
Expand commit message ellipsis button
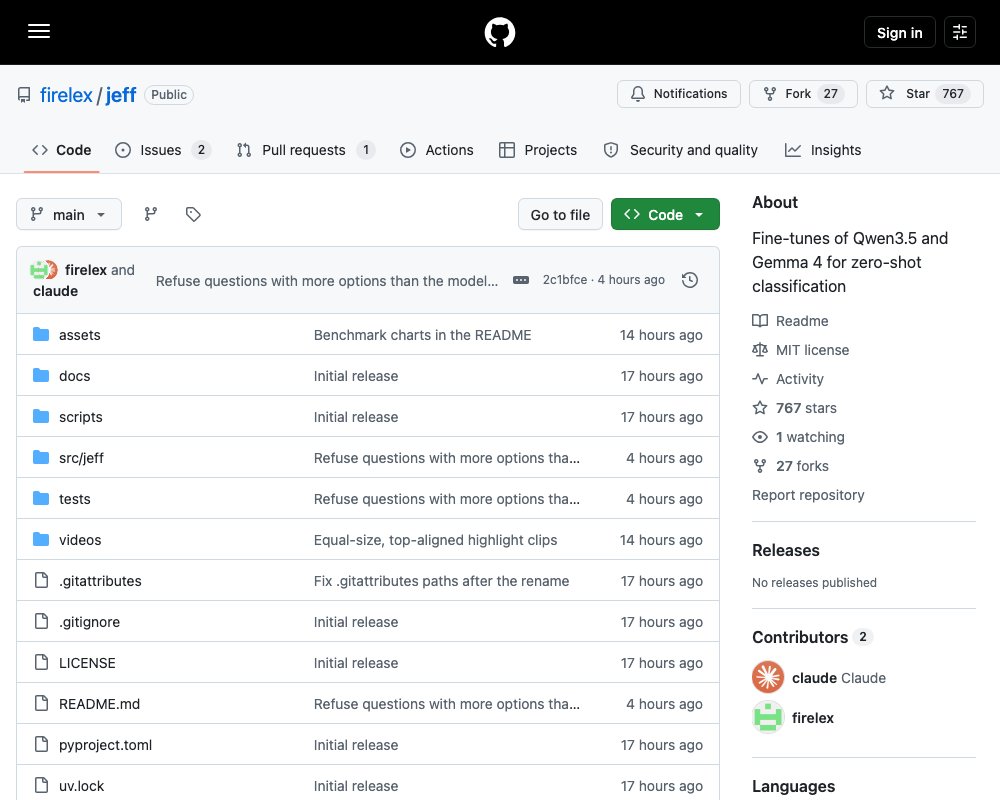tap(521, 280)
